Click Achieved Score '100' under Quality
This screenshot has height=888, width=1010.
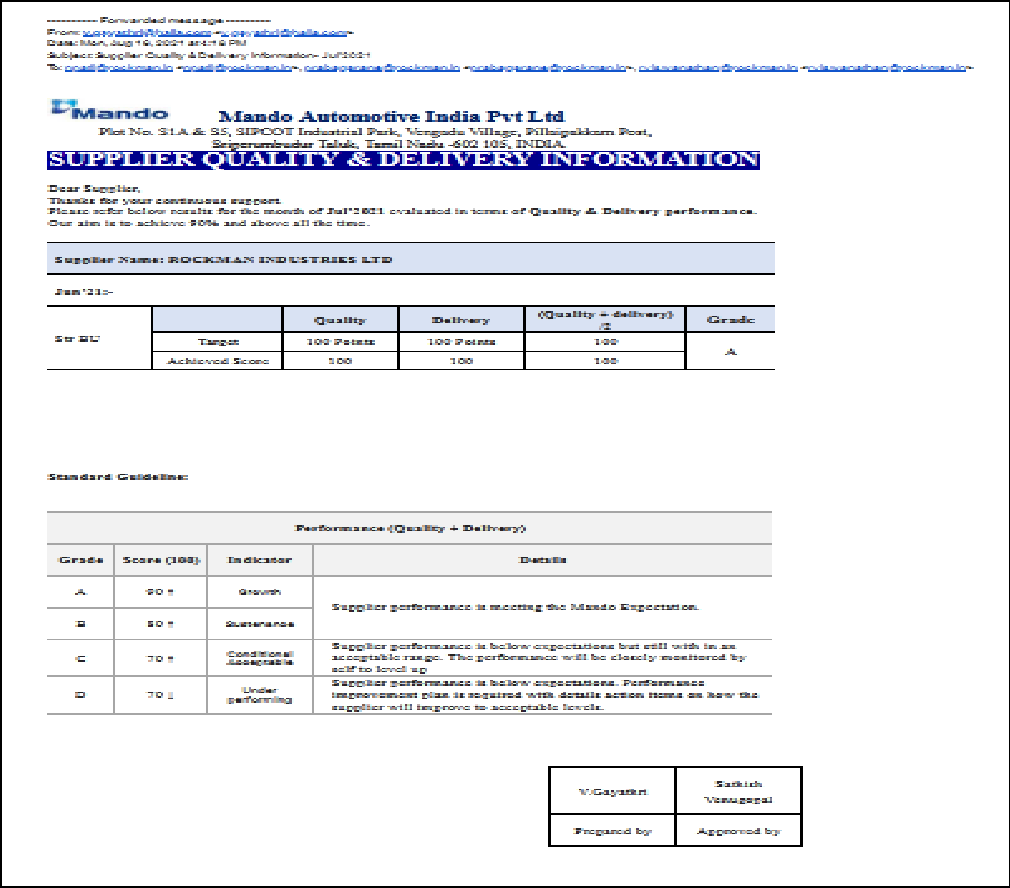tap(340, 361)
